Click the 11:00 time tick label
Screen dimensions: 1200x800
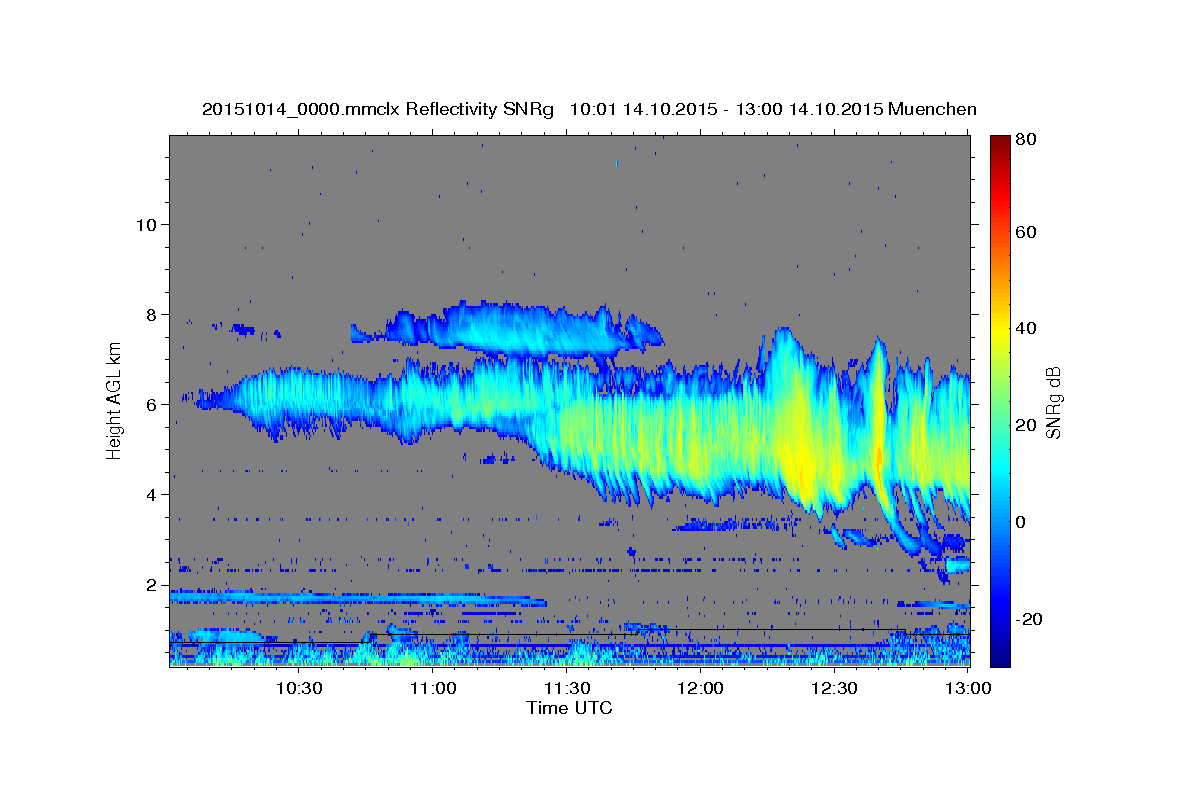point(433,688)
